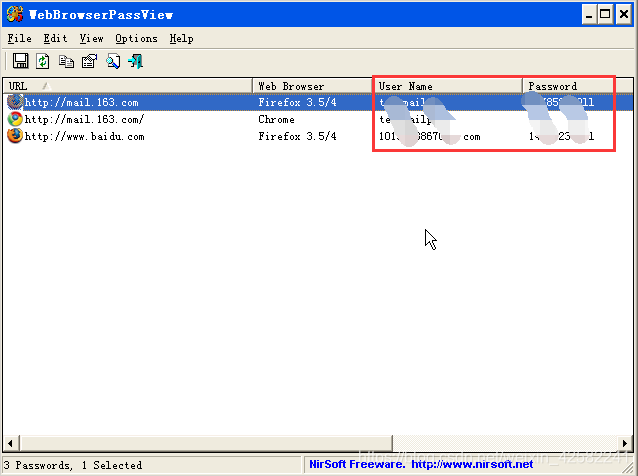The height and width of the screenshot is (476, 638).
Task: Click the Save Selected Items toolbar icon
Action: click(x=20, y=61)
